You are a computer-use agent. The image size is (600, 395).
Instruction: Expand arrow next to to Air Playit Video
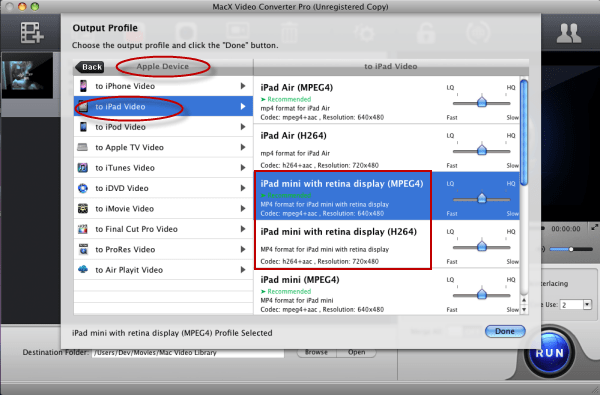(x=243, y=269)
